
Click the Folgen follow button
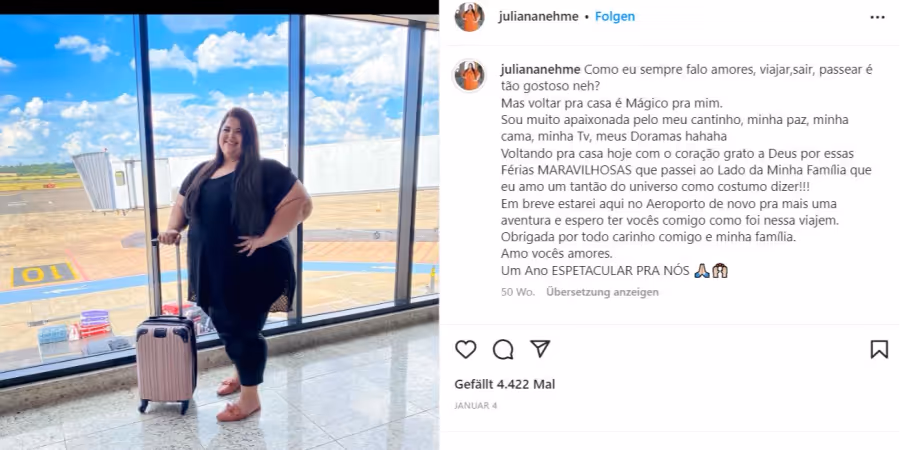tap(615, 17)
